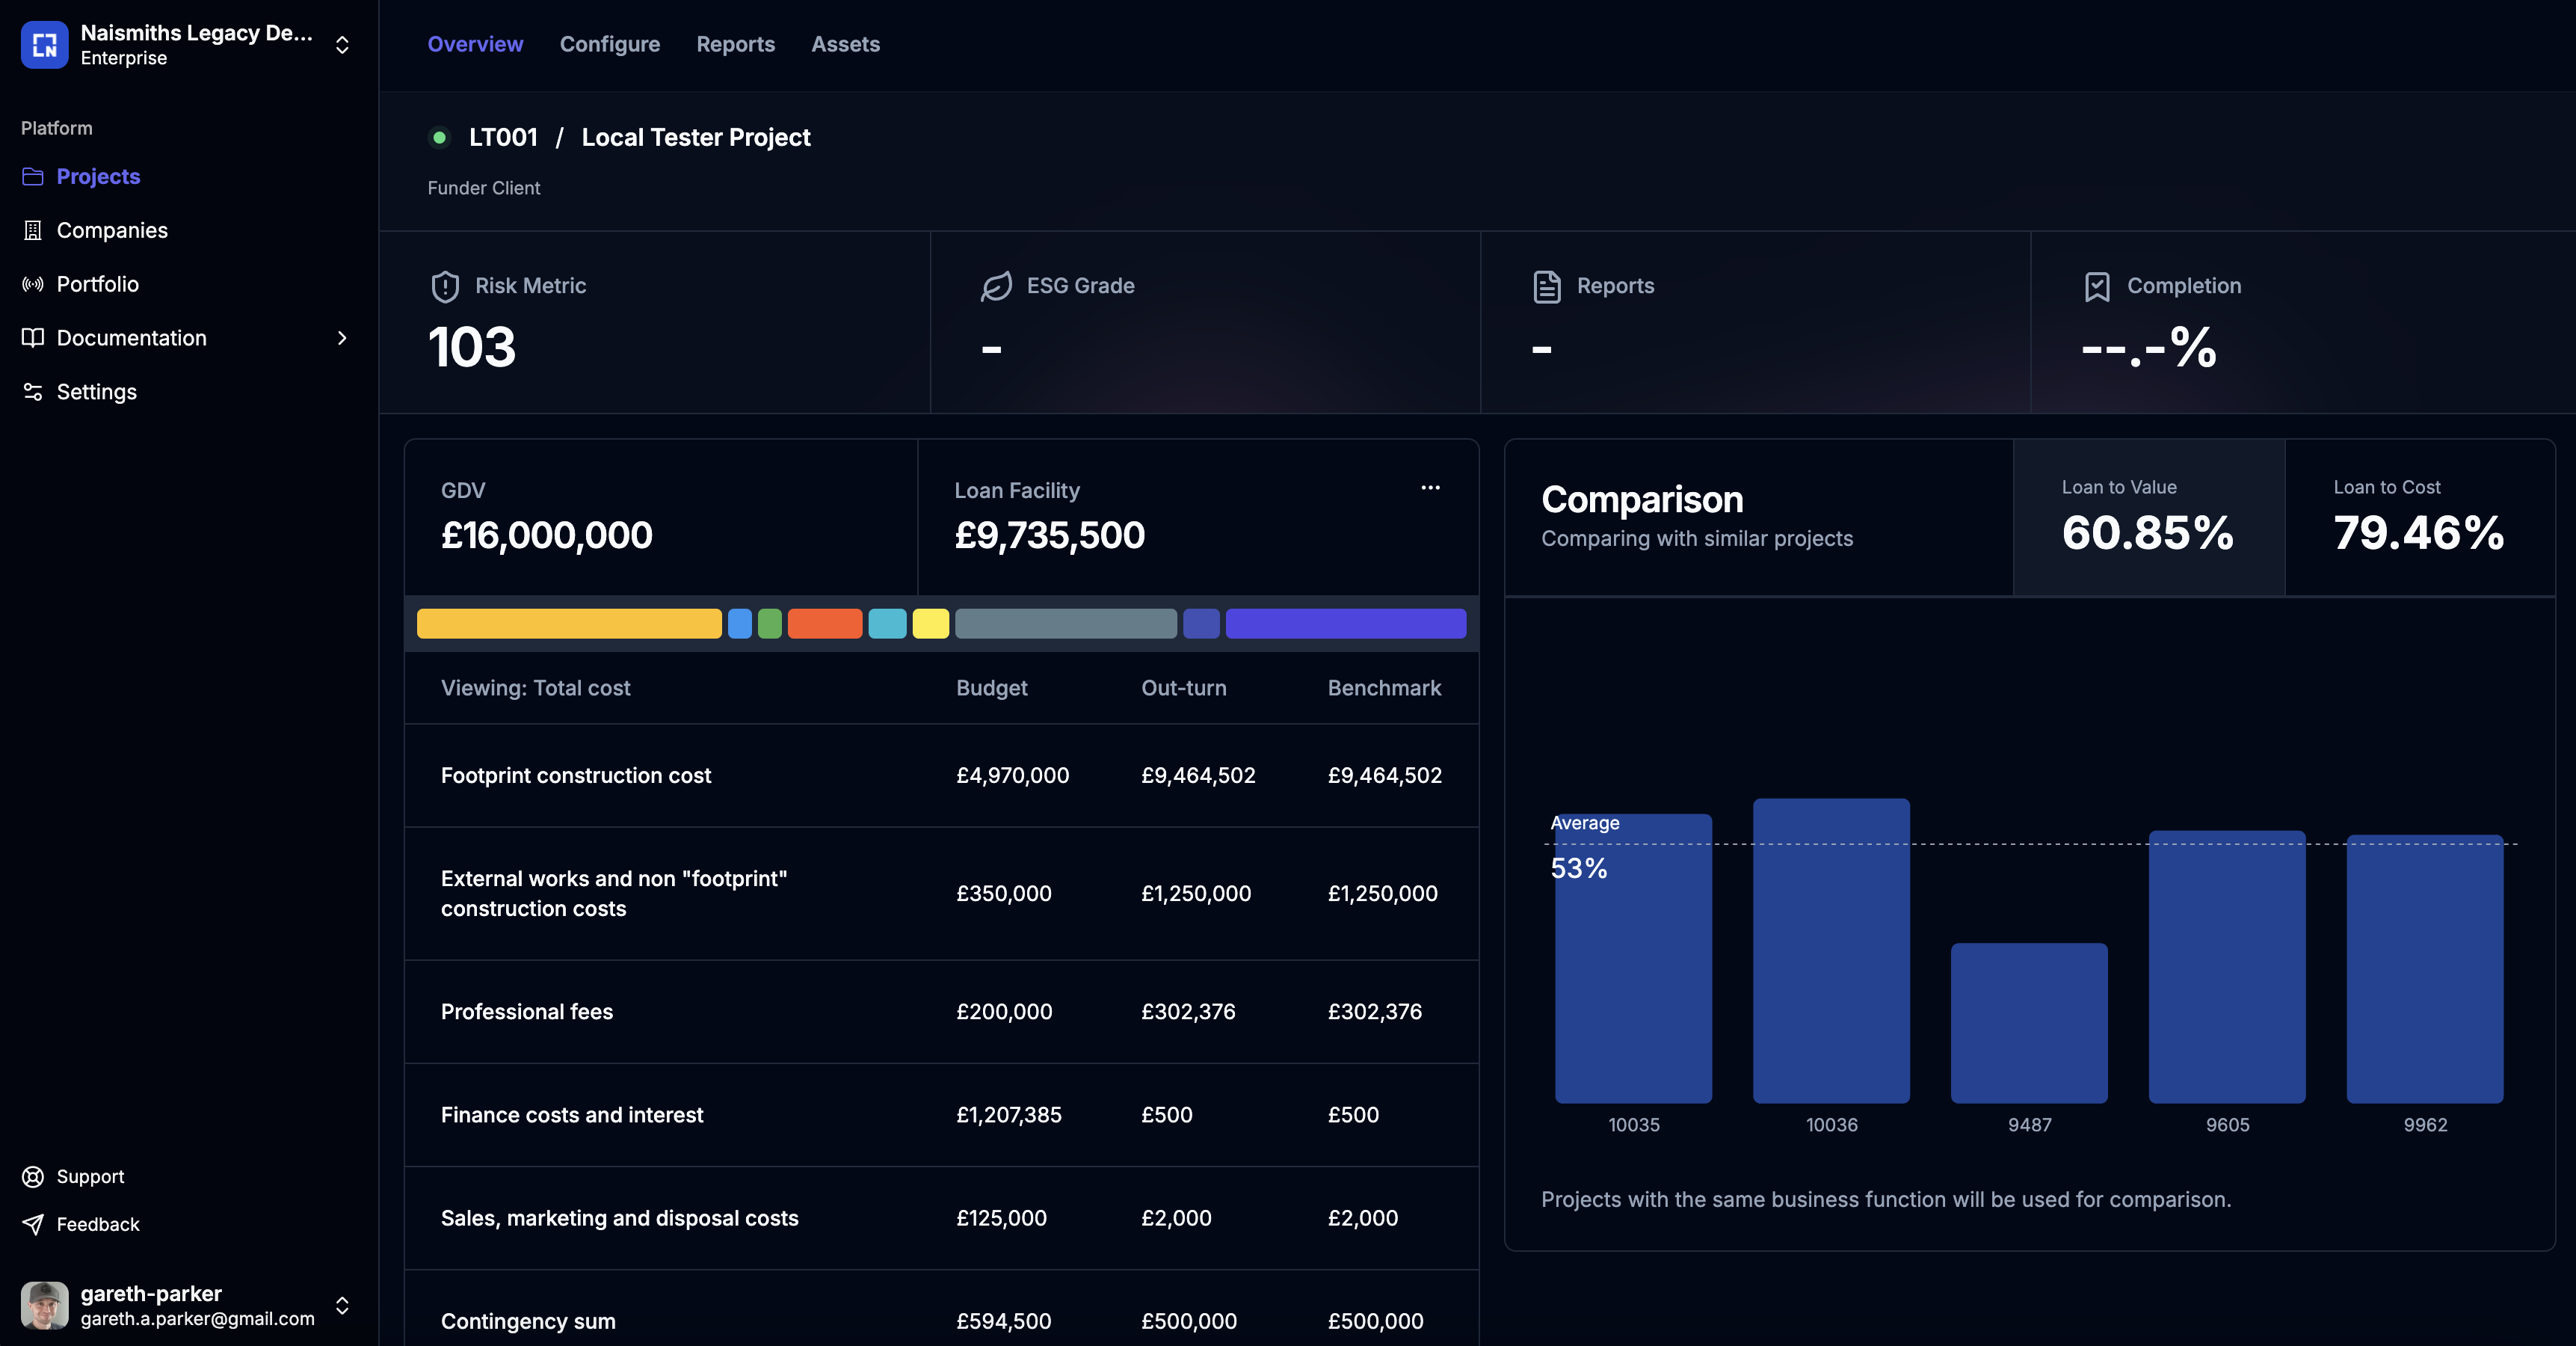This screenshot has height=1346, width=2576.
Task: Click the Portfolio broadcast icon
Action: pos(33,284)
